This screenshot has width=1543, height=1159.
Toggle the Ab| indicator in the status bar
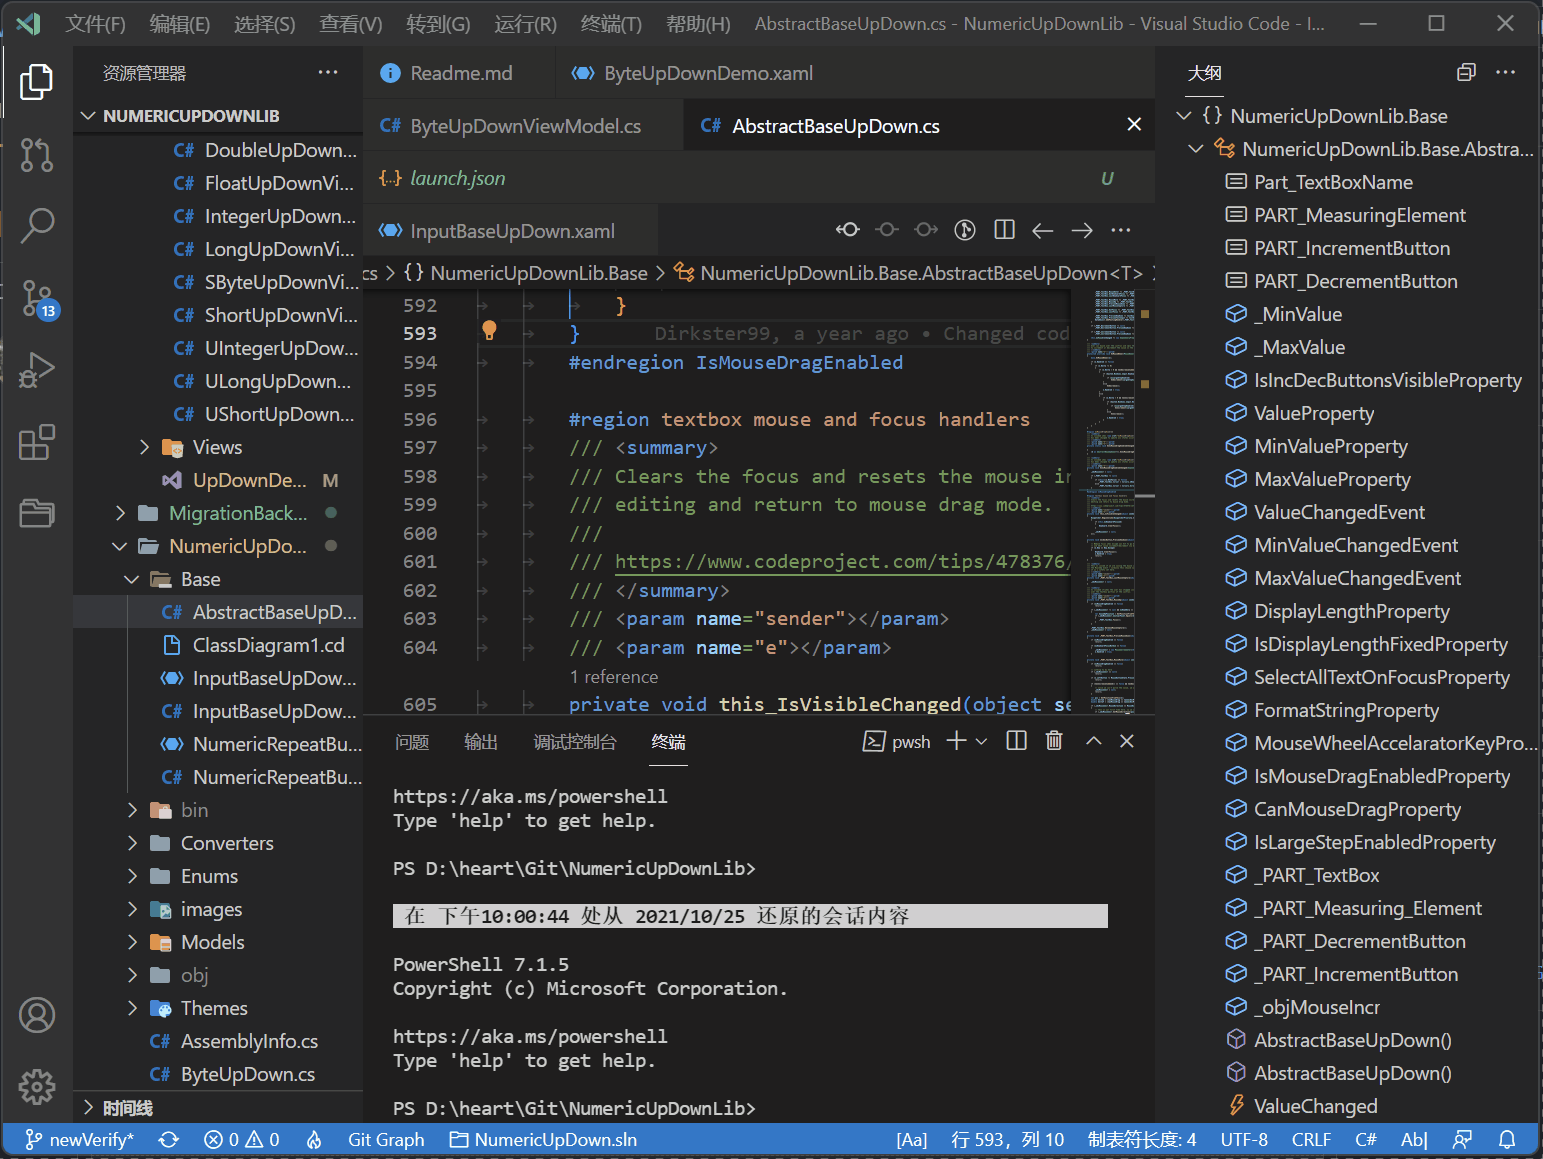coord(1414,1140)
